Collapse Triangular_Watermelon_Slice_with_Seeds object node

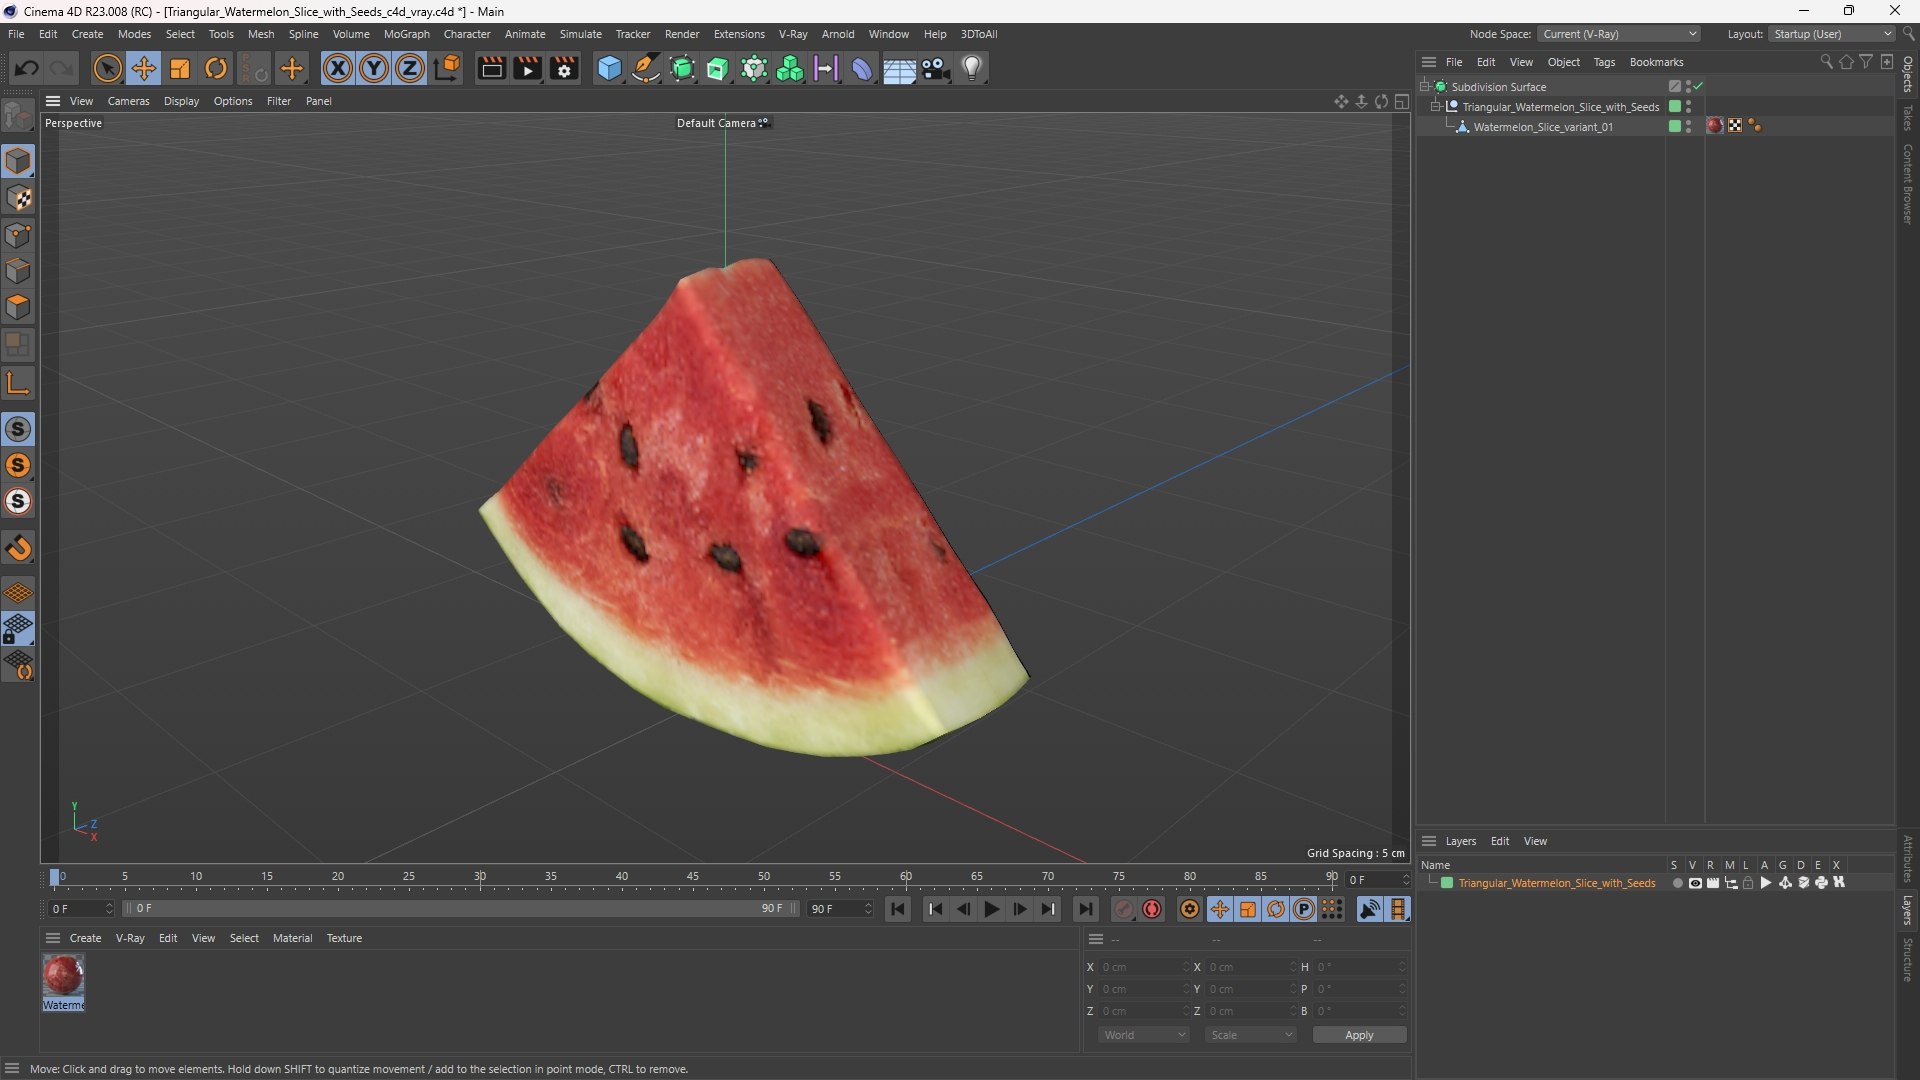click(1435, 107)
